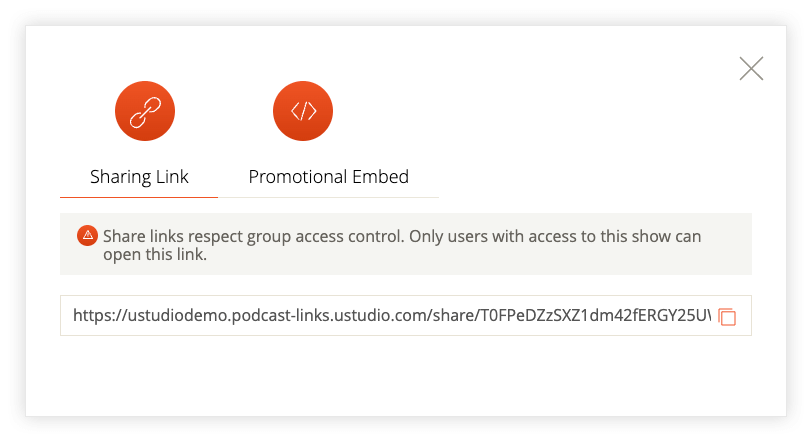Click the alert icon in the notice banner

(87, 236)
